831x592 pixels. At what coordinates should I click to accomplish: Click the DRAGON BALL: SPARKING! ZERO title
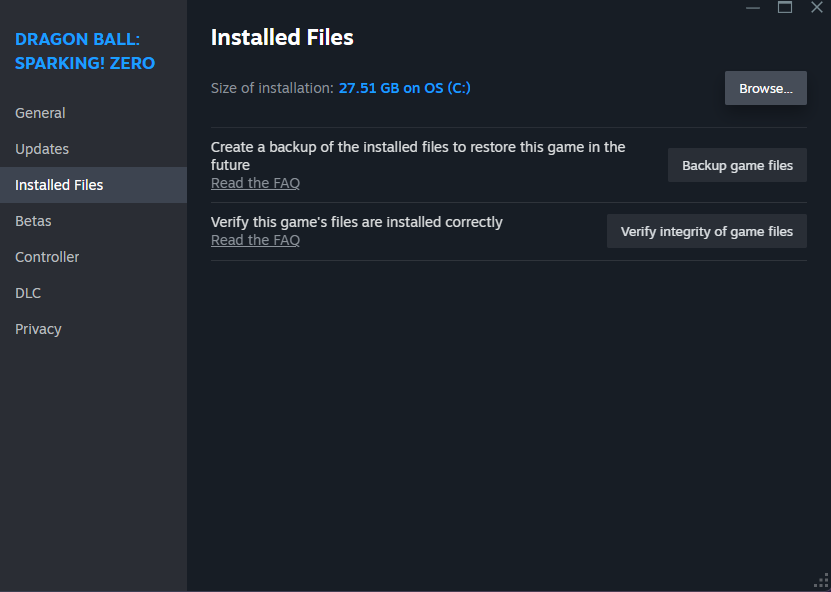84,52
